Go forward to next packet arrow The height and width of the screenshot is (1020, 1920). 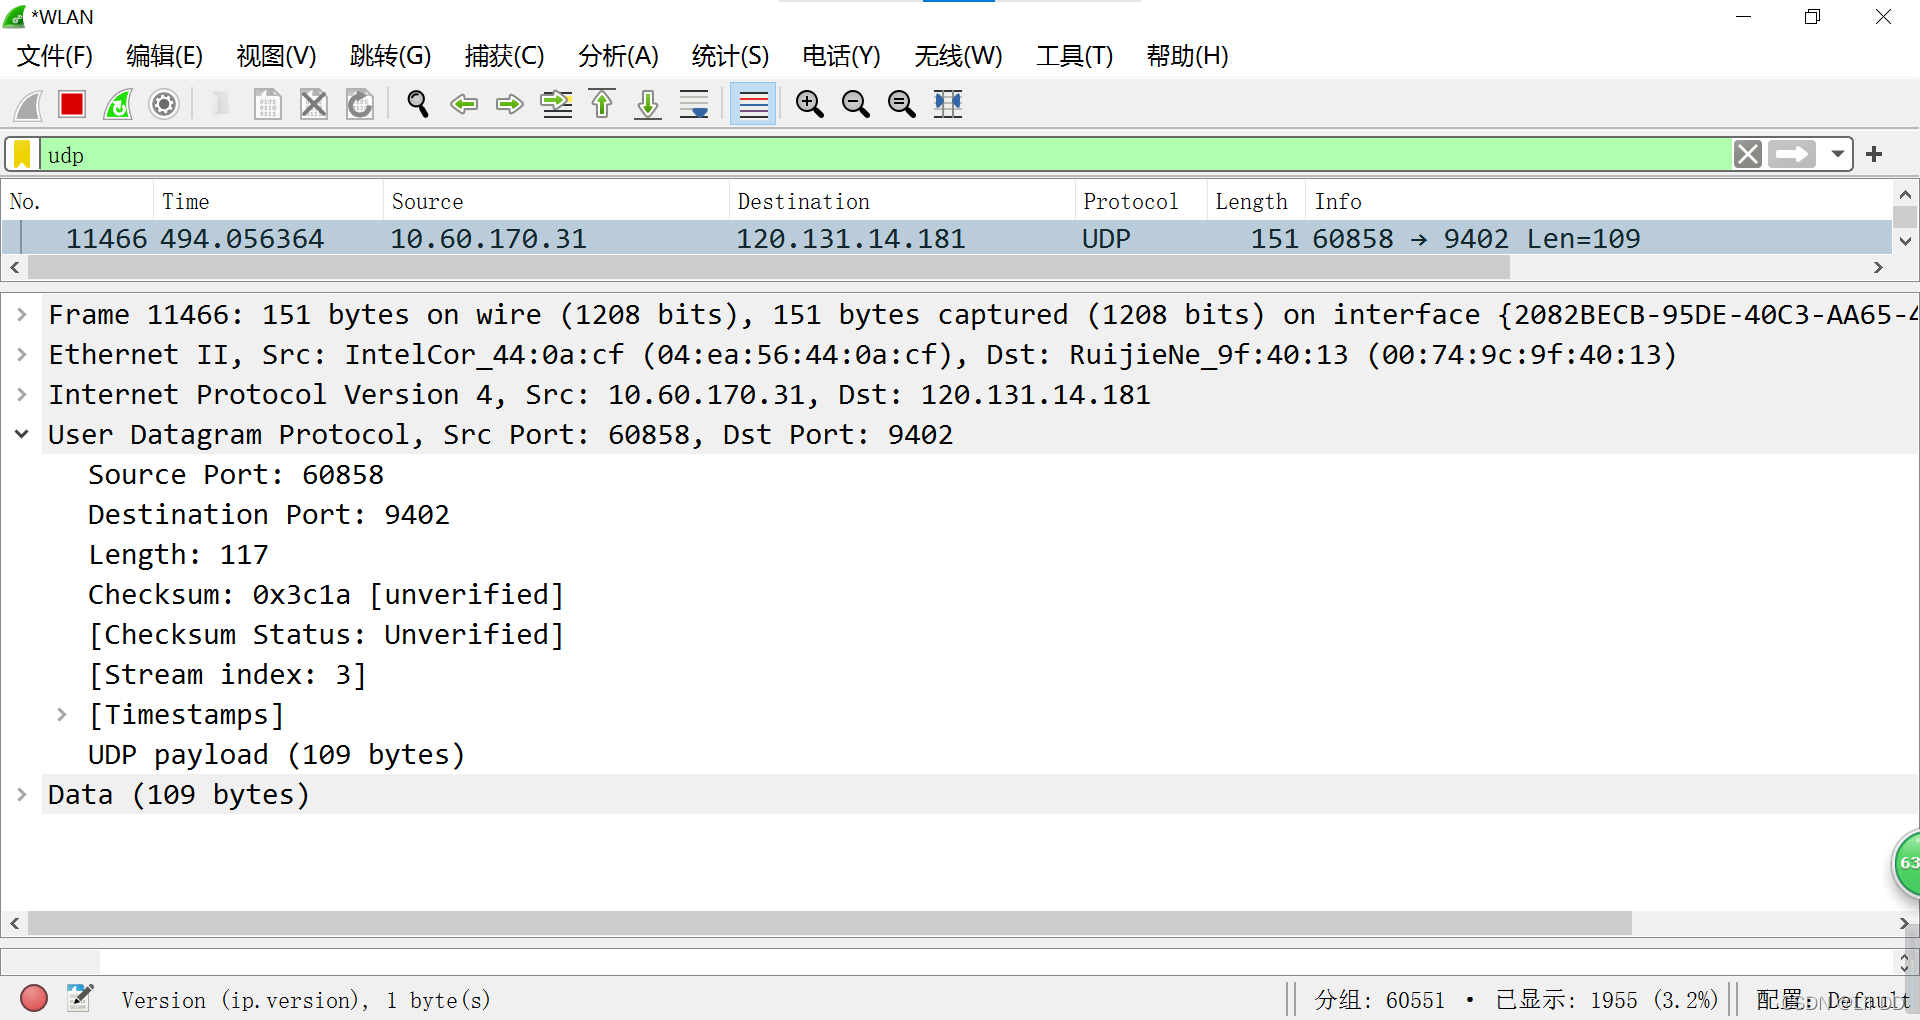pyautogui.click(x=510, y=104)
